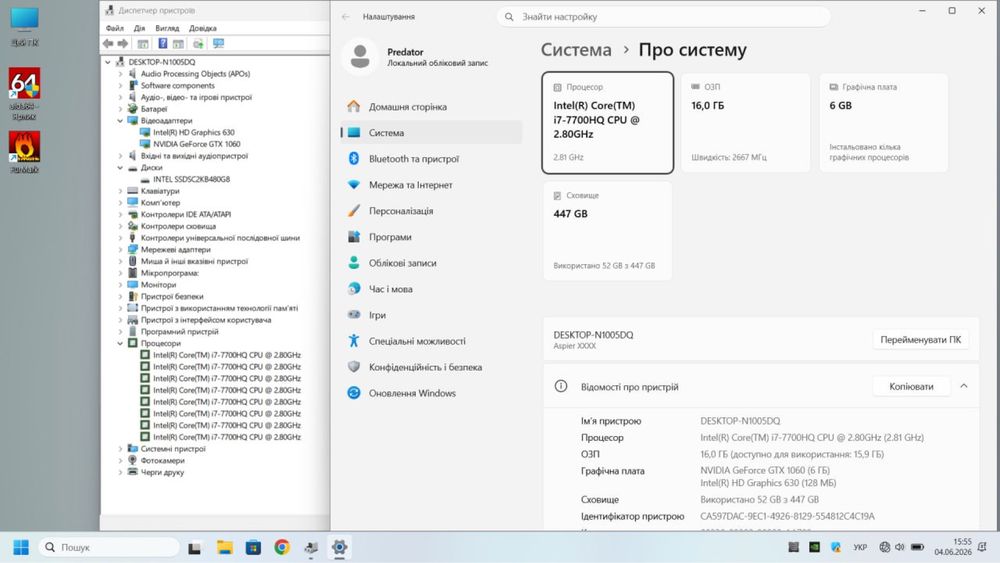Screen dimensions: 1000x563
Task: Open the Довідка menu in Device Manager
Action: click(x=203, y=28)
